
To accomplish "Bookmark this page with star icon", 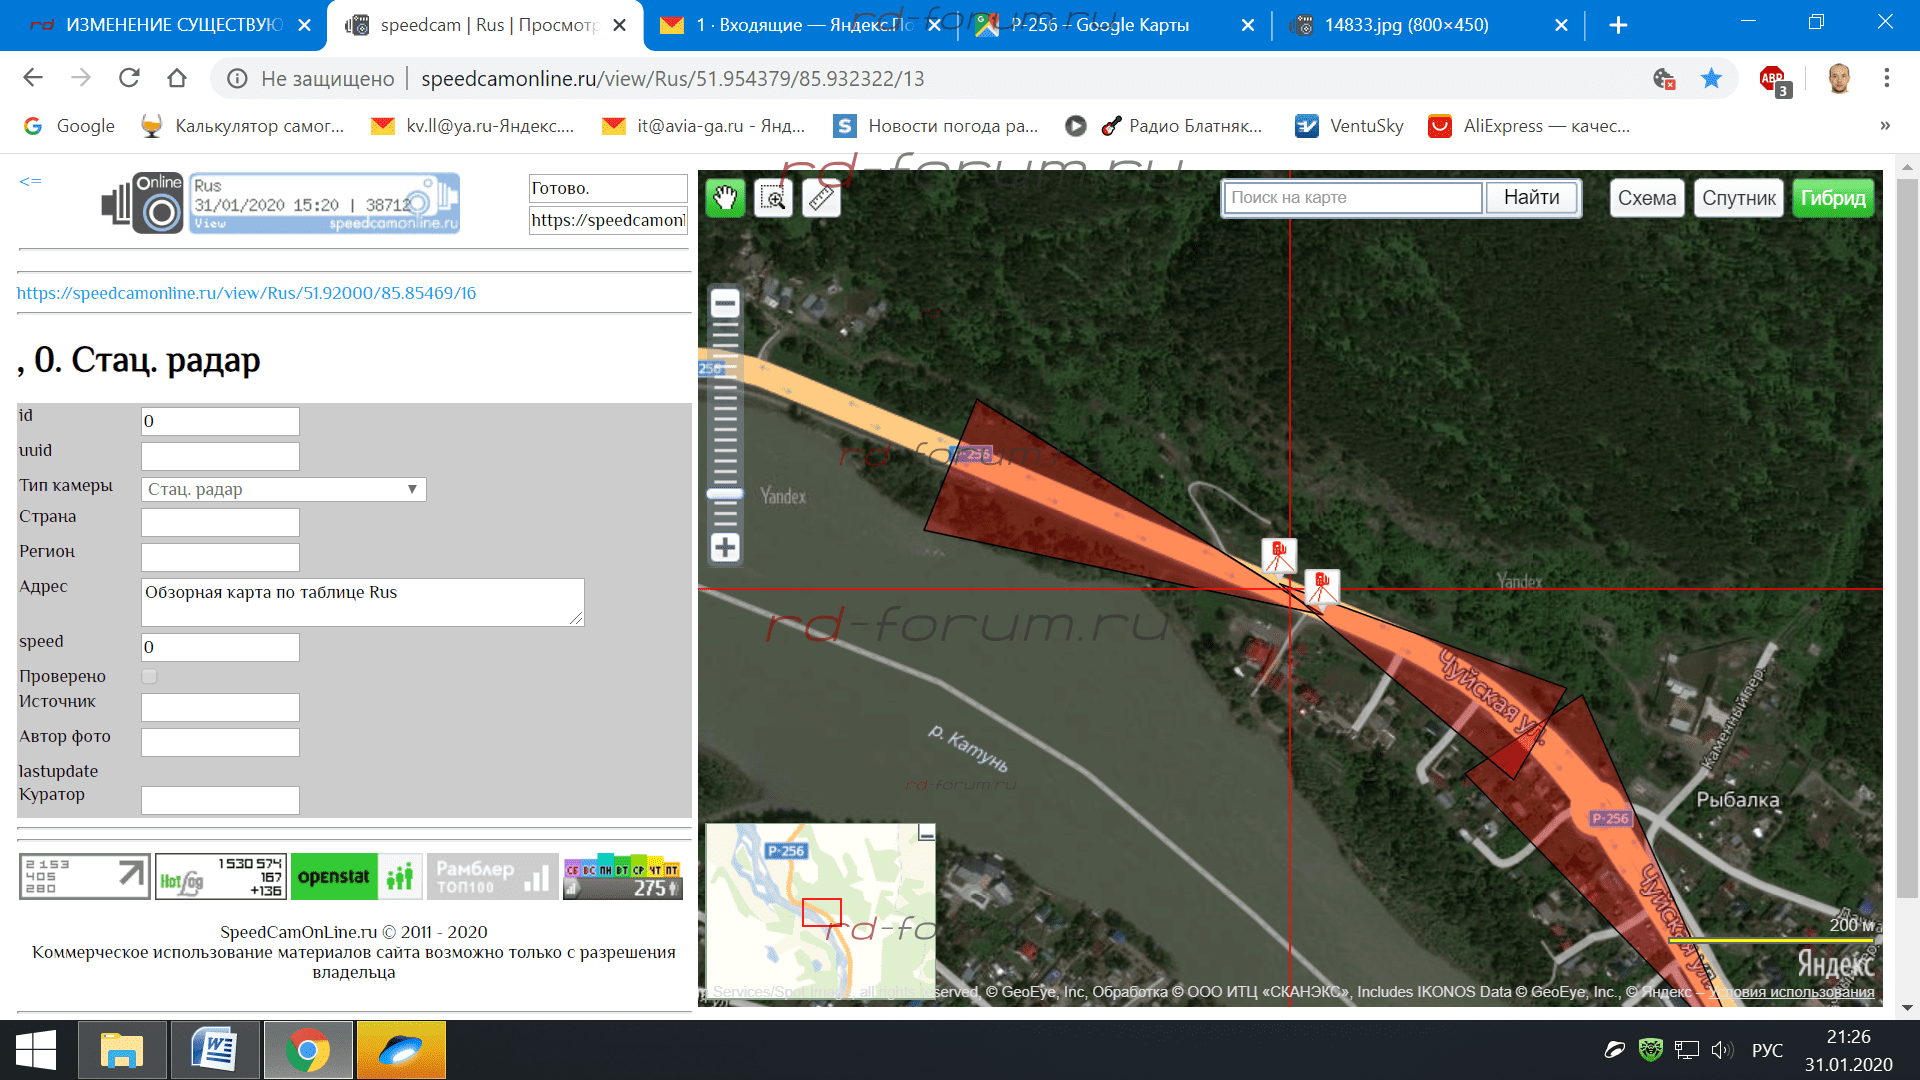I will pyautogui.click(x=1711, y=78).
